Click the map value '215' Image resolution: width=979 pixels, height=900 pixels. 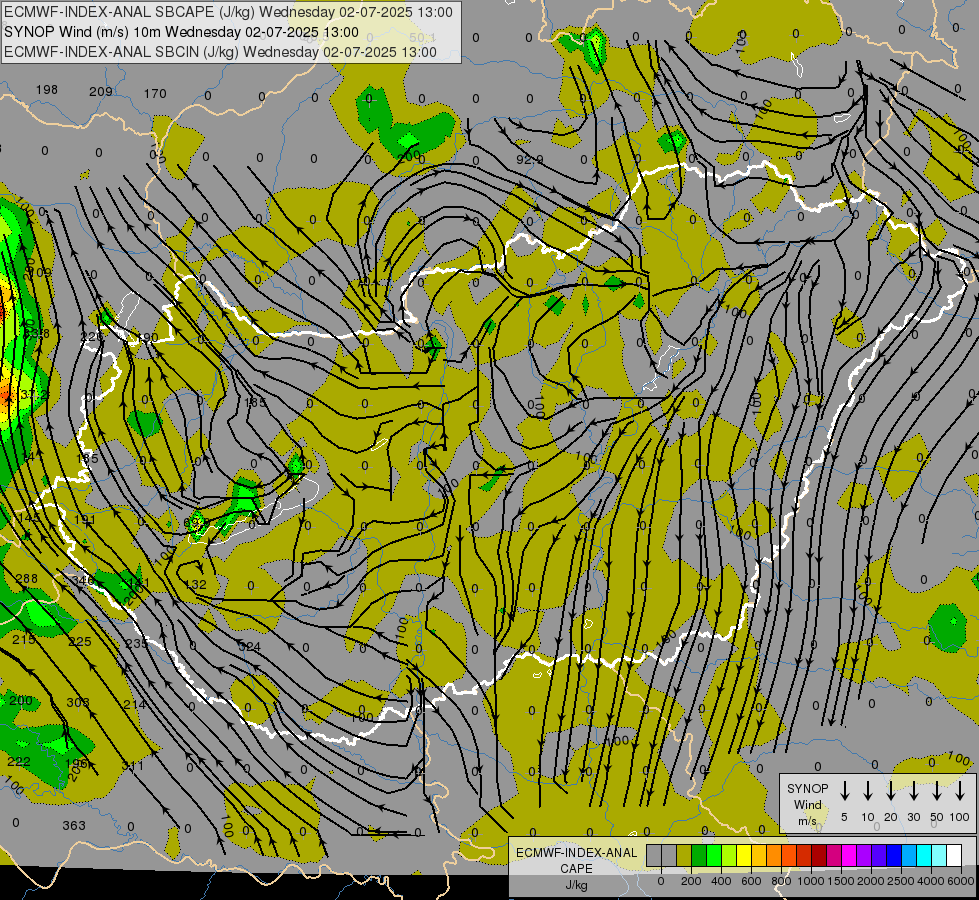(24, 640)
